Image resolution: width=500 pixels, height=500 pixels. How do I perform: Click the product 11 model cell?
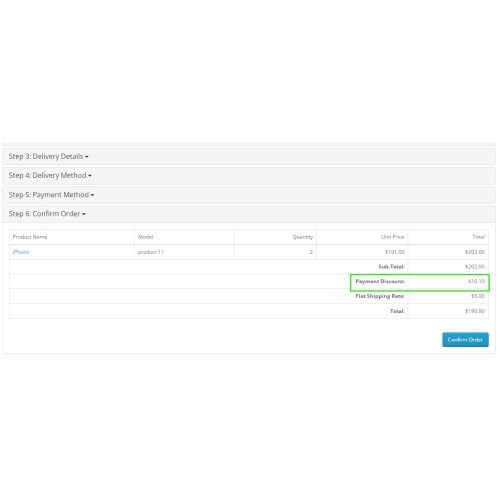click(x=151, y=252)
